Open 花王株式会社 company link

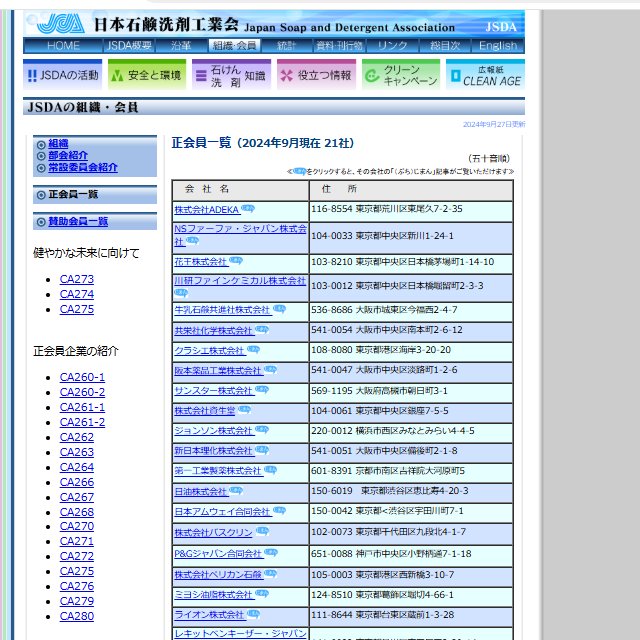[x=200, y=262]
